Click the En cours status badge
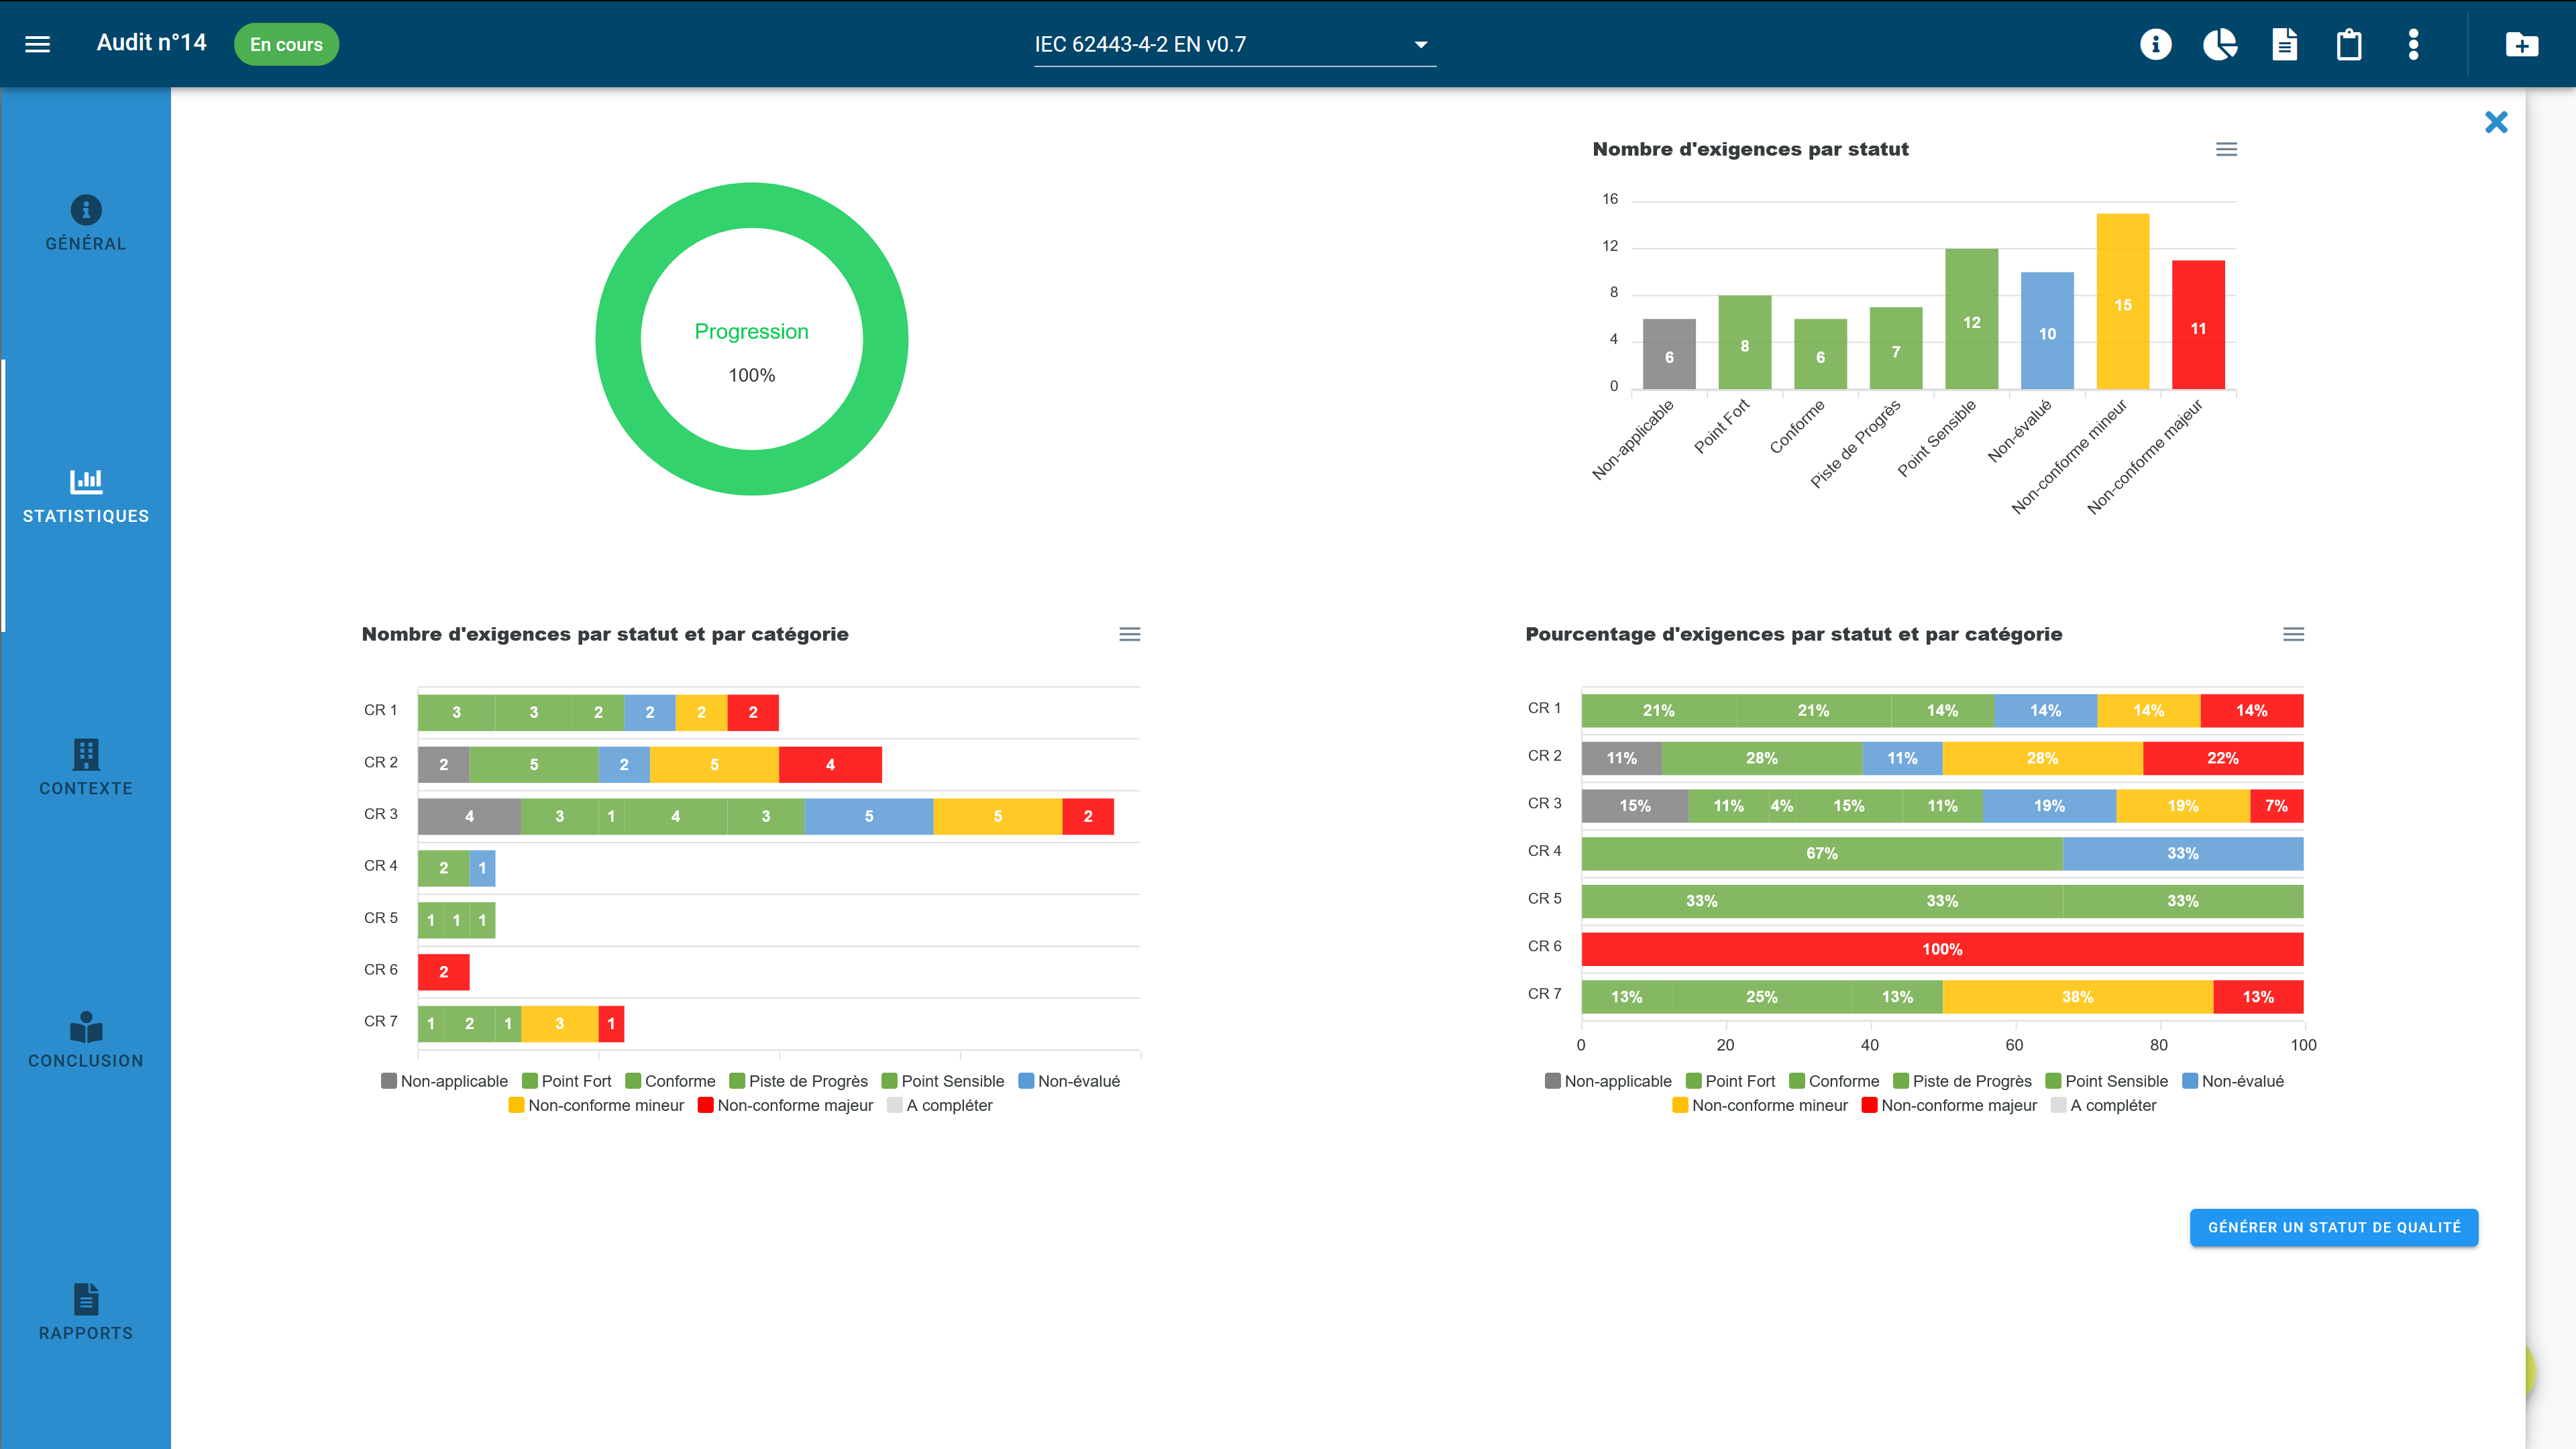The image size is (2576, 1449). point(286,44)
